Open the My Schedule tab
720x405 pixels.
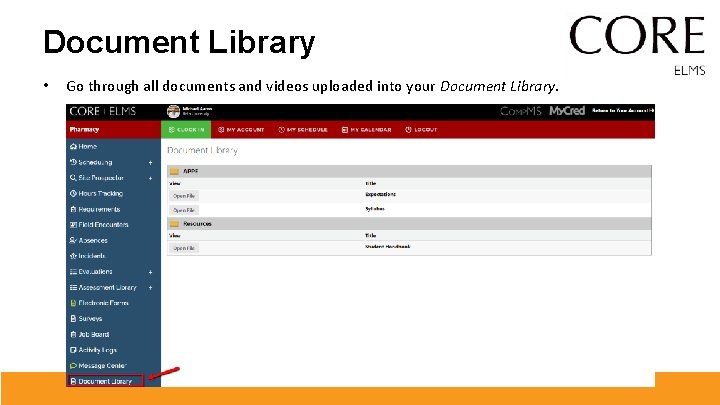(303, 129)
